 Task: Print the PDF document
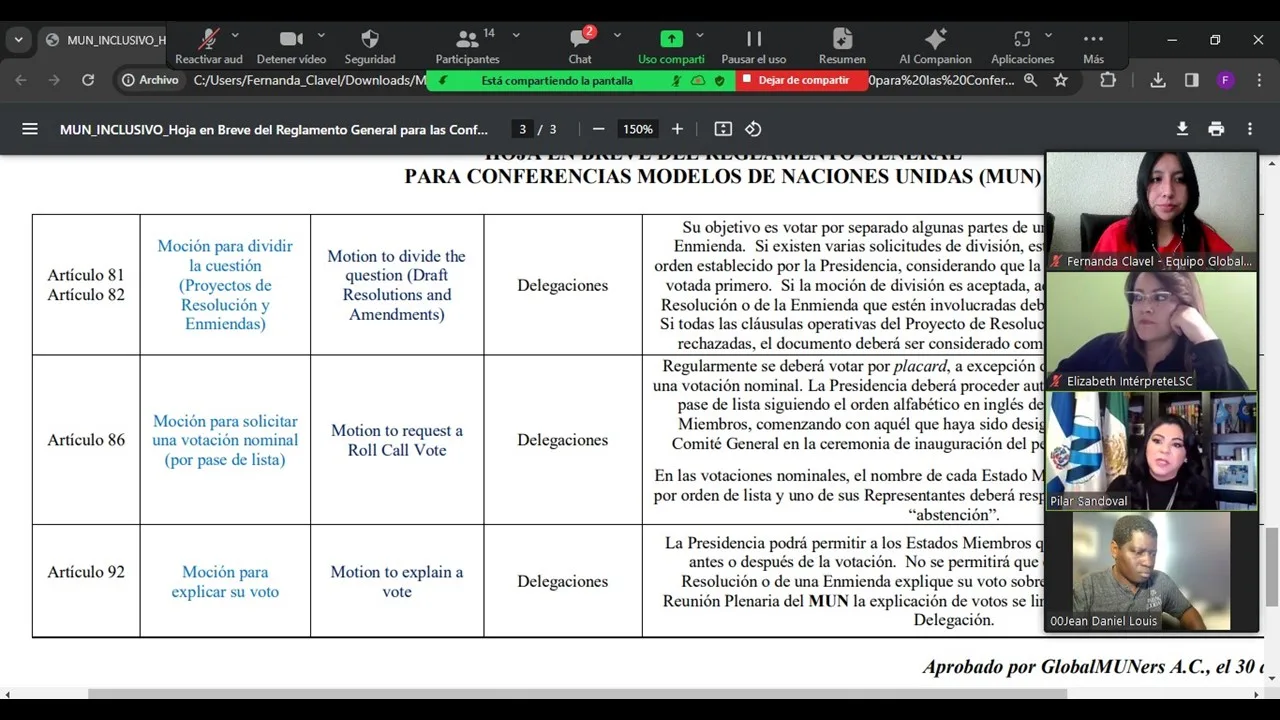tap(1216, 129)
